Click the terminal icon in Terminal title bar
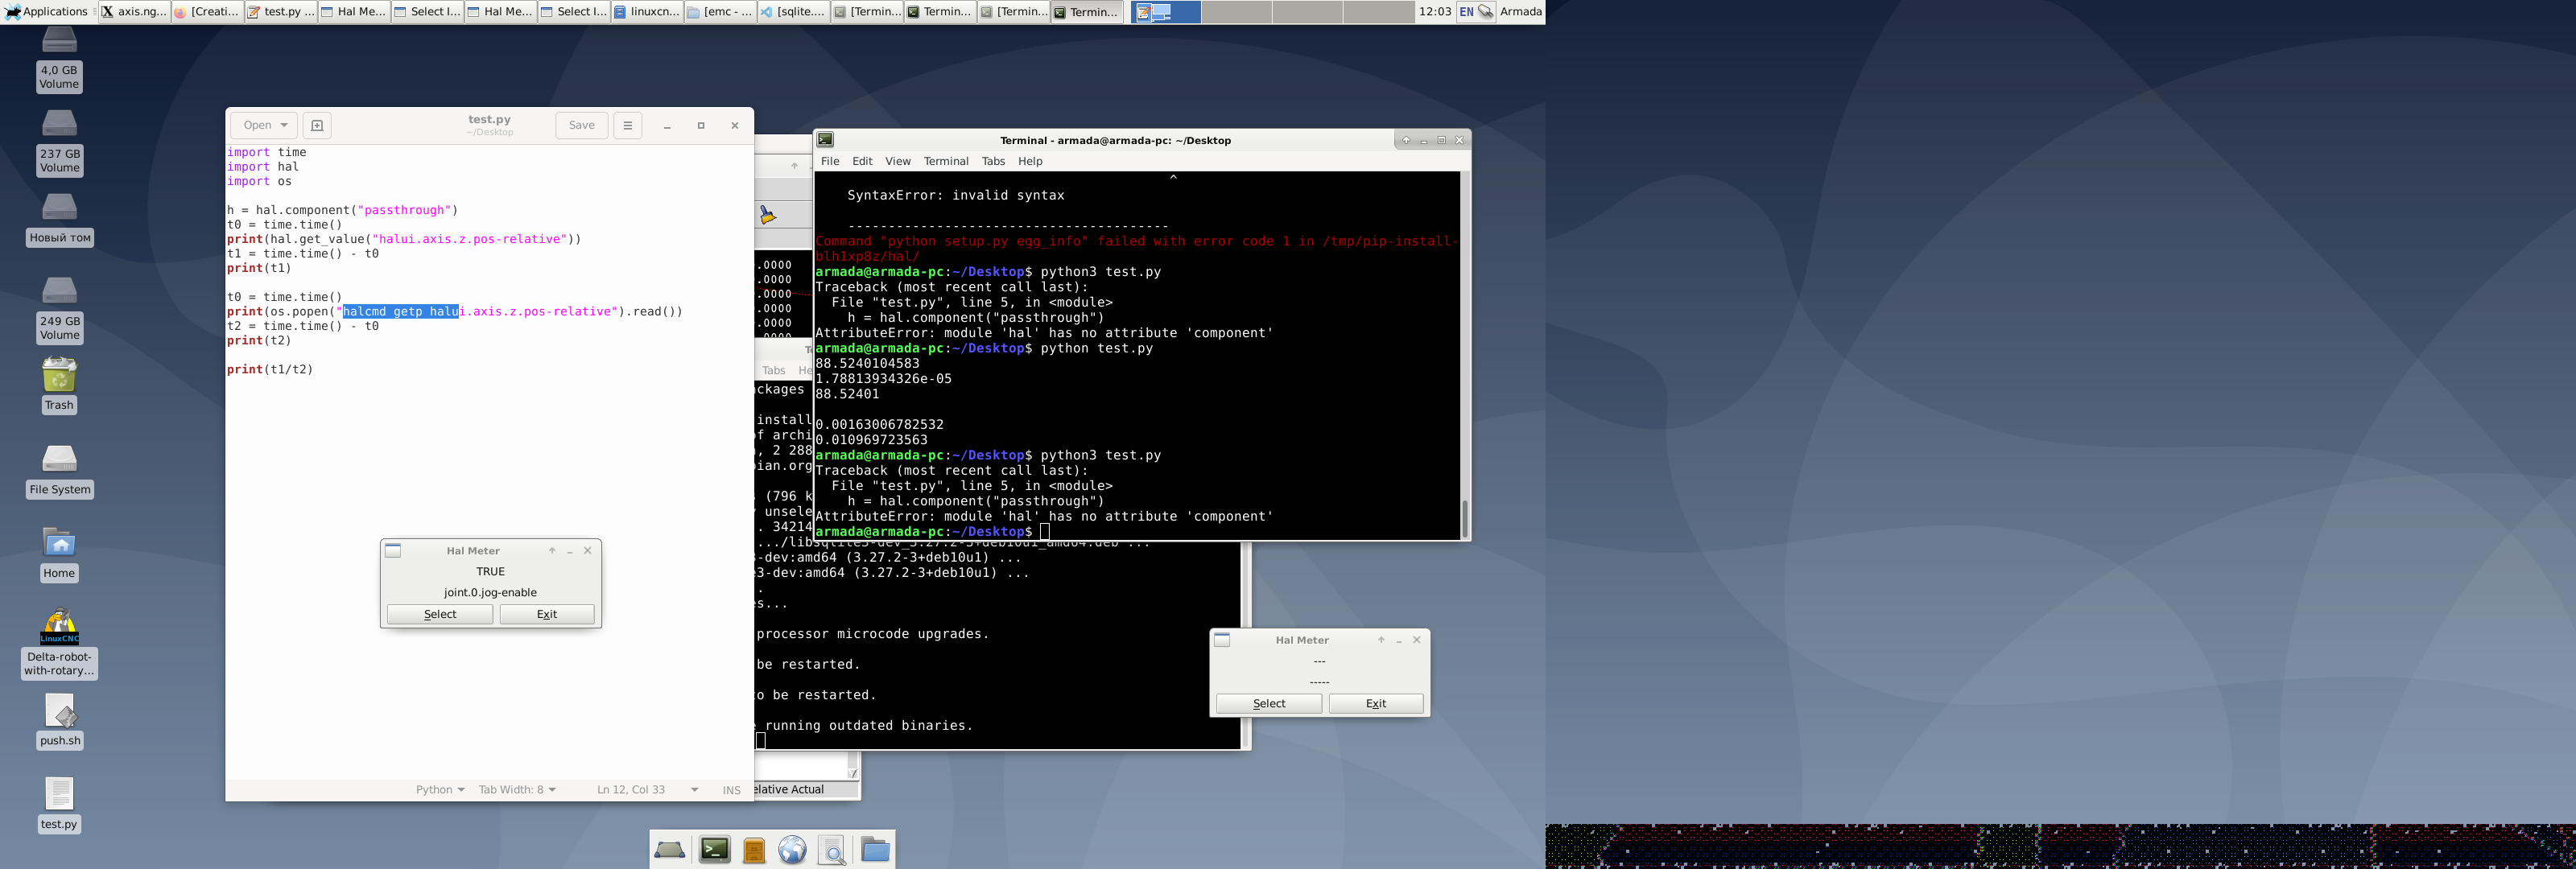The image size is (2576, 869). [826, 140]
